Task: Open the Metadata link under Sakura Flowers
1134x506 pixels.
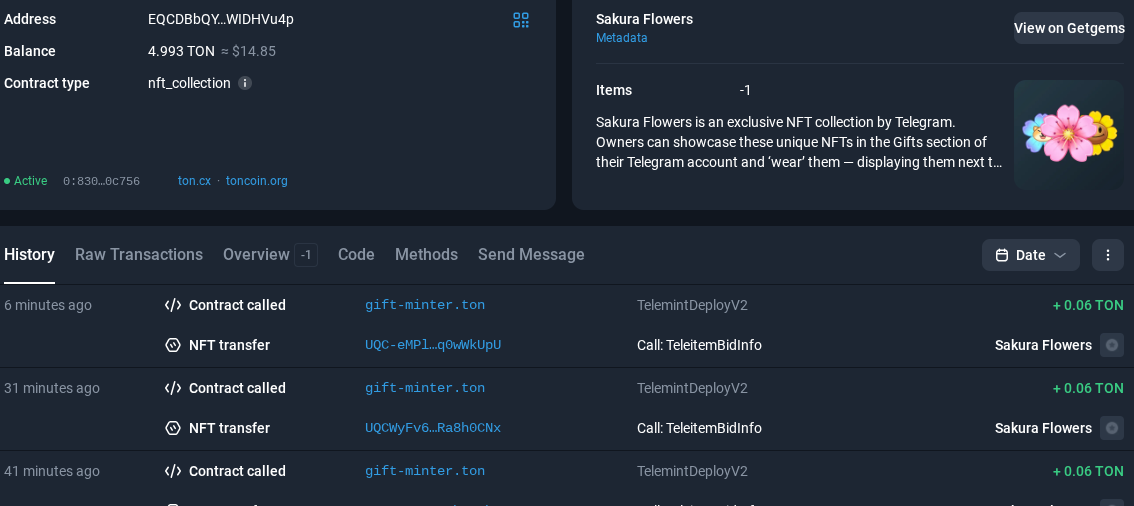Action: [622, 38]
